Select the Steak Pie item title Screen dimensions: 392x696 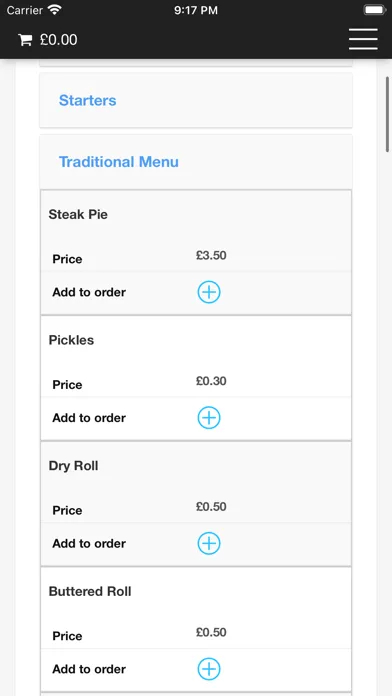78,214
